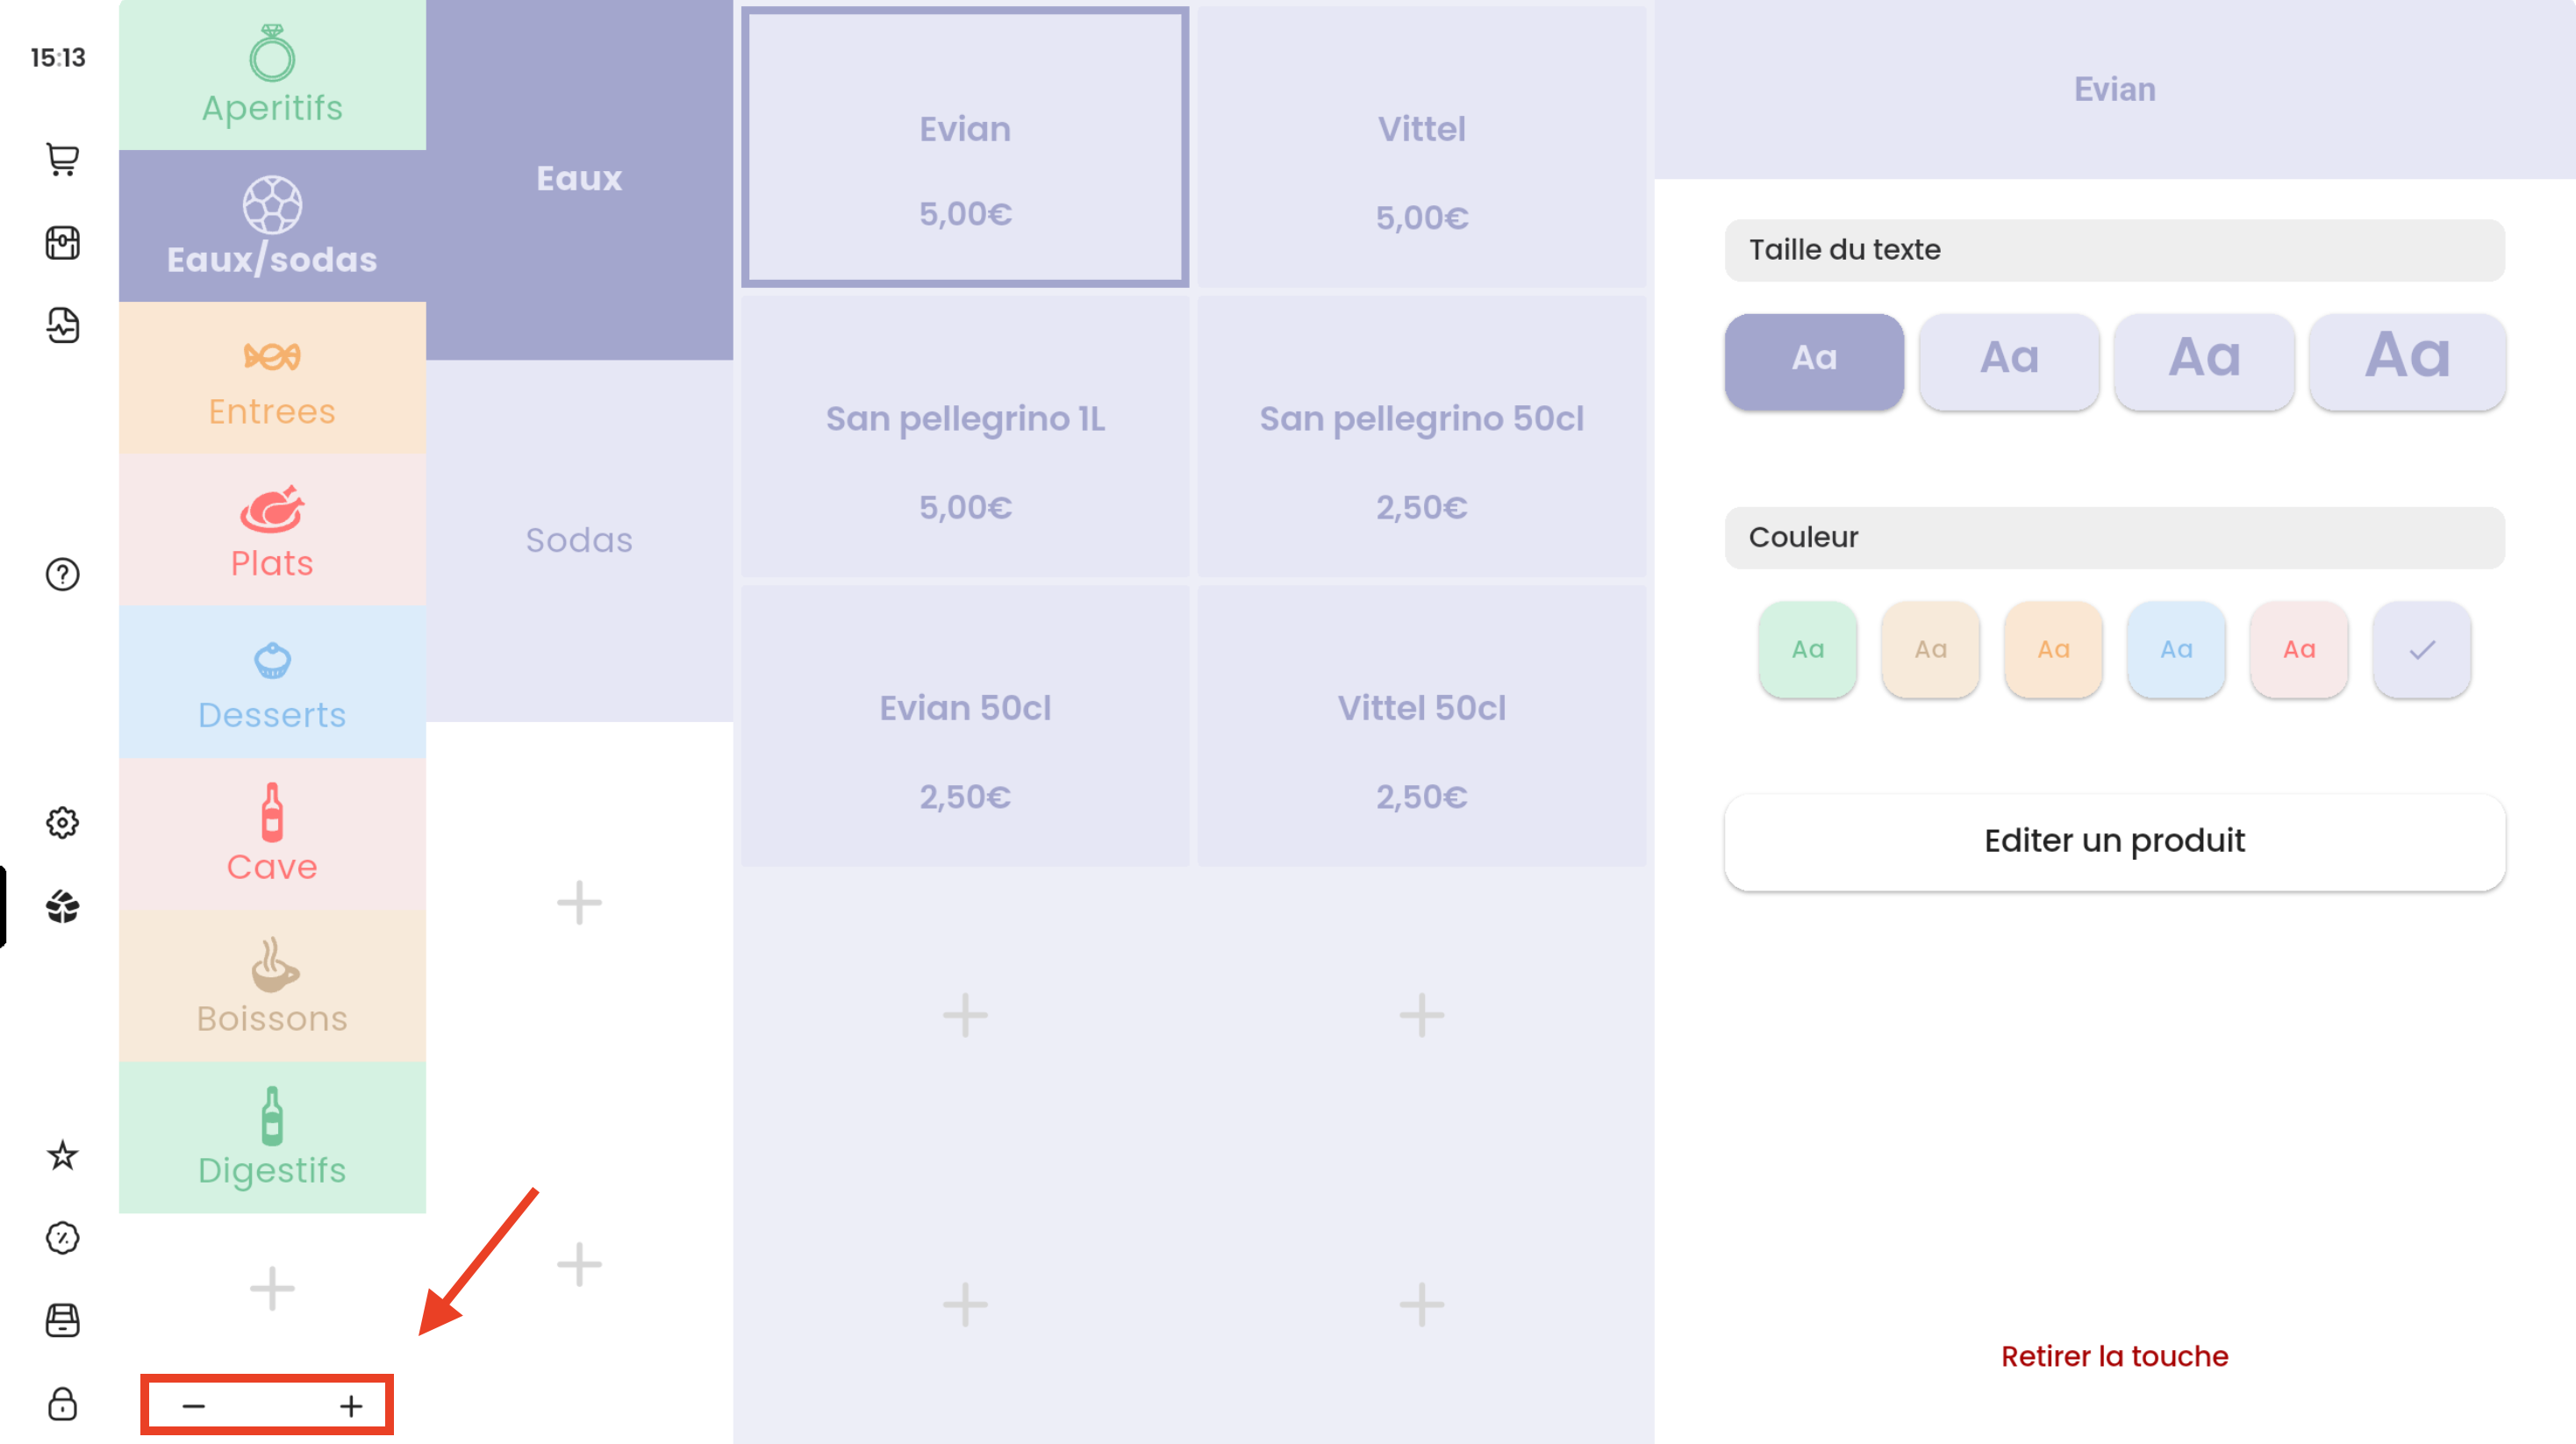The height and width of the screenshot is (1444, 2576).
Task: Open the discount percent badge icon
Action: (62, 1237)
